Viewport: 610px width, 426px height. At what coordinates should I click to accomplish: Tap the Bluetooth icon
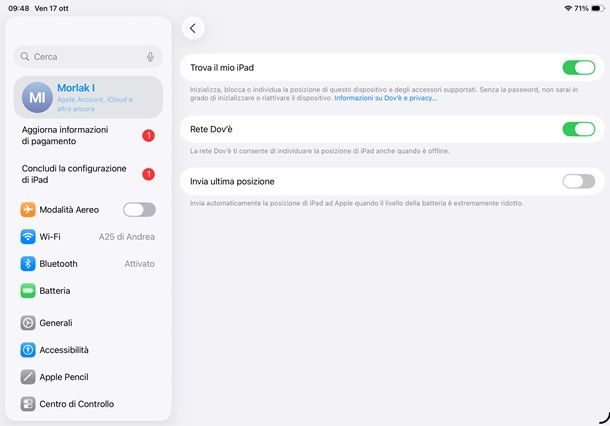28,264
